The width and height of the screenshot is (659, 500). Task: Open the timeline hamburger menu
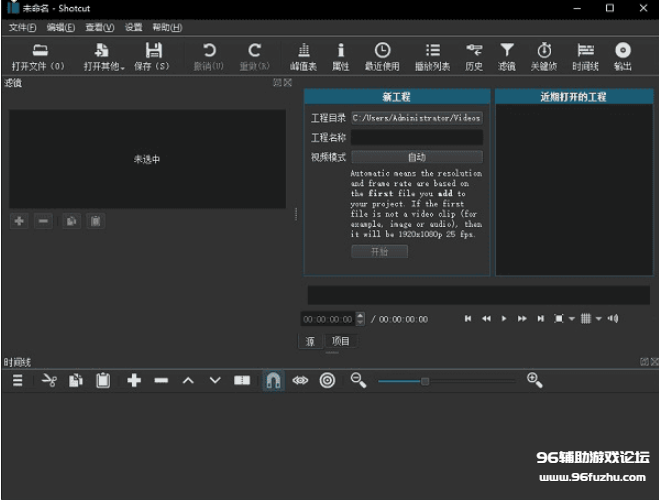tap(17, 380)
